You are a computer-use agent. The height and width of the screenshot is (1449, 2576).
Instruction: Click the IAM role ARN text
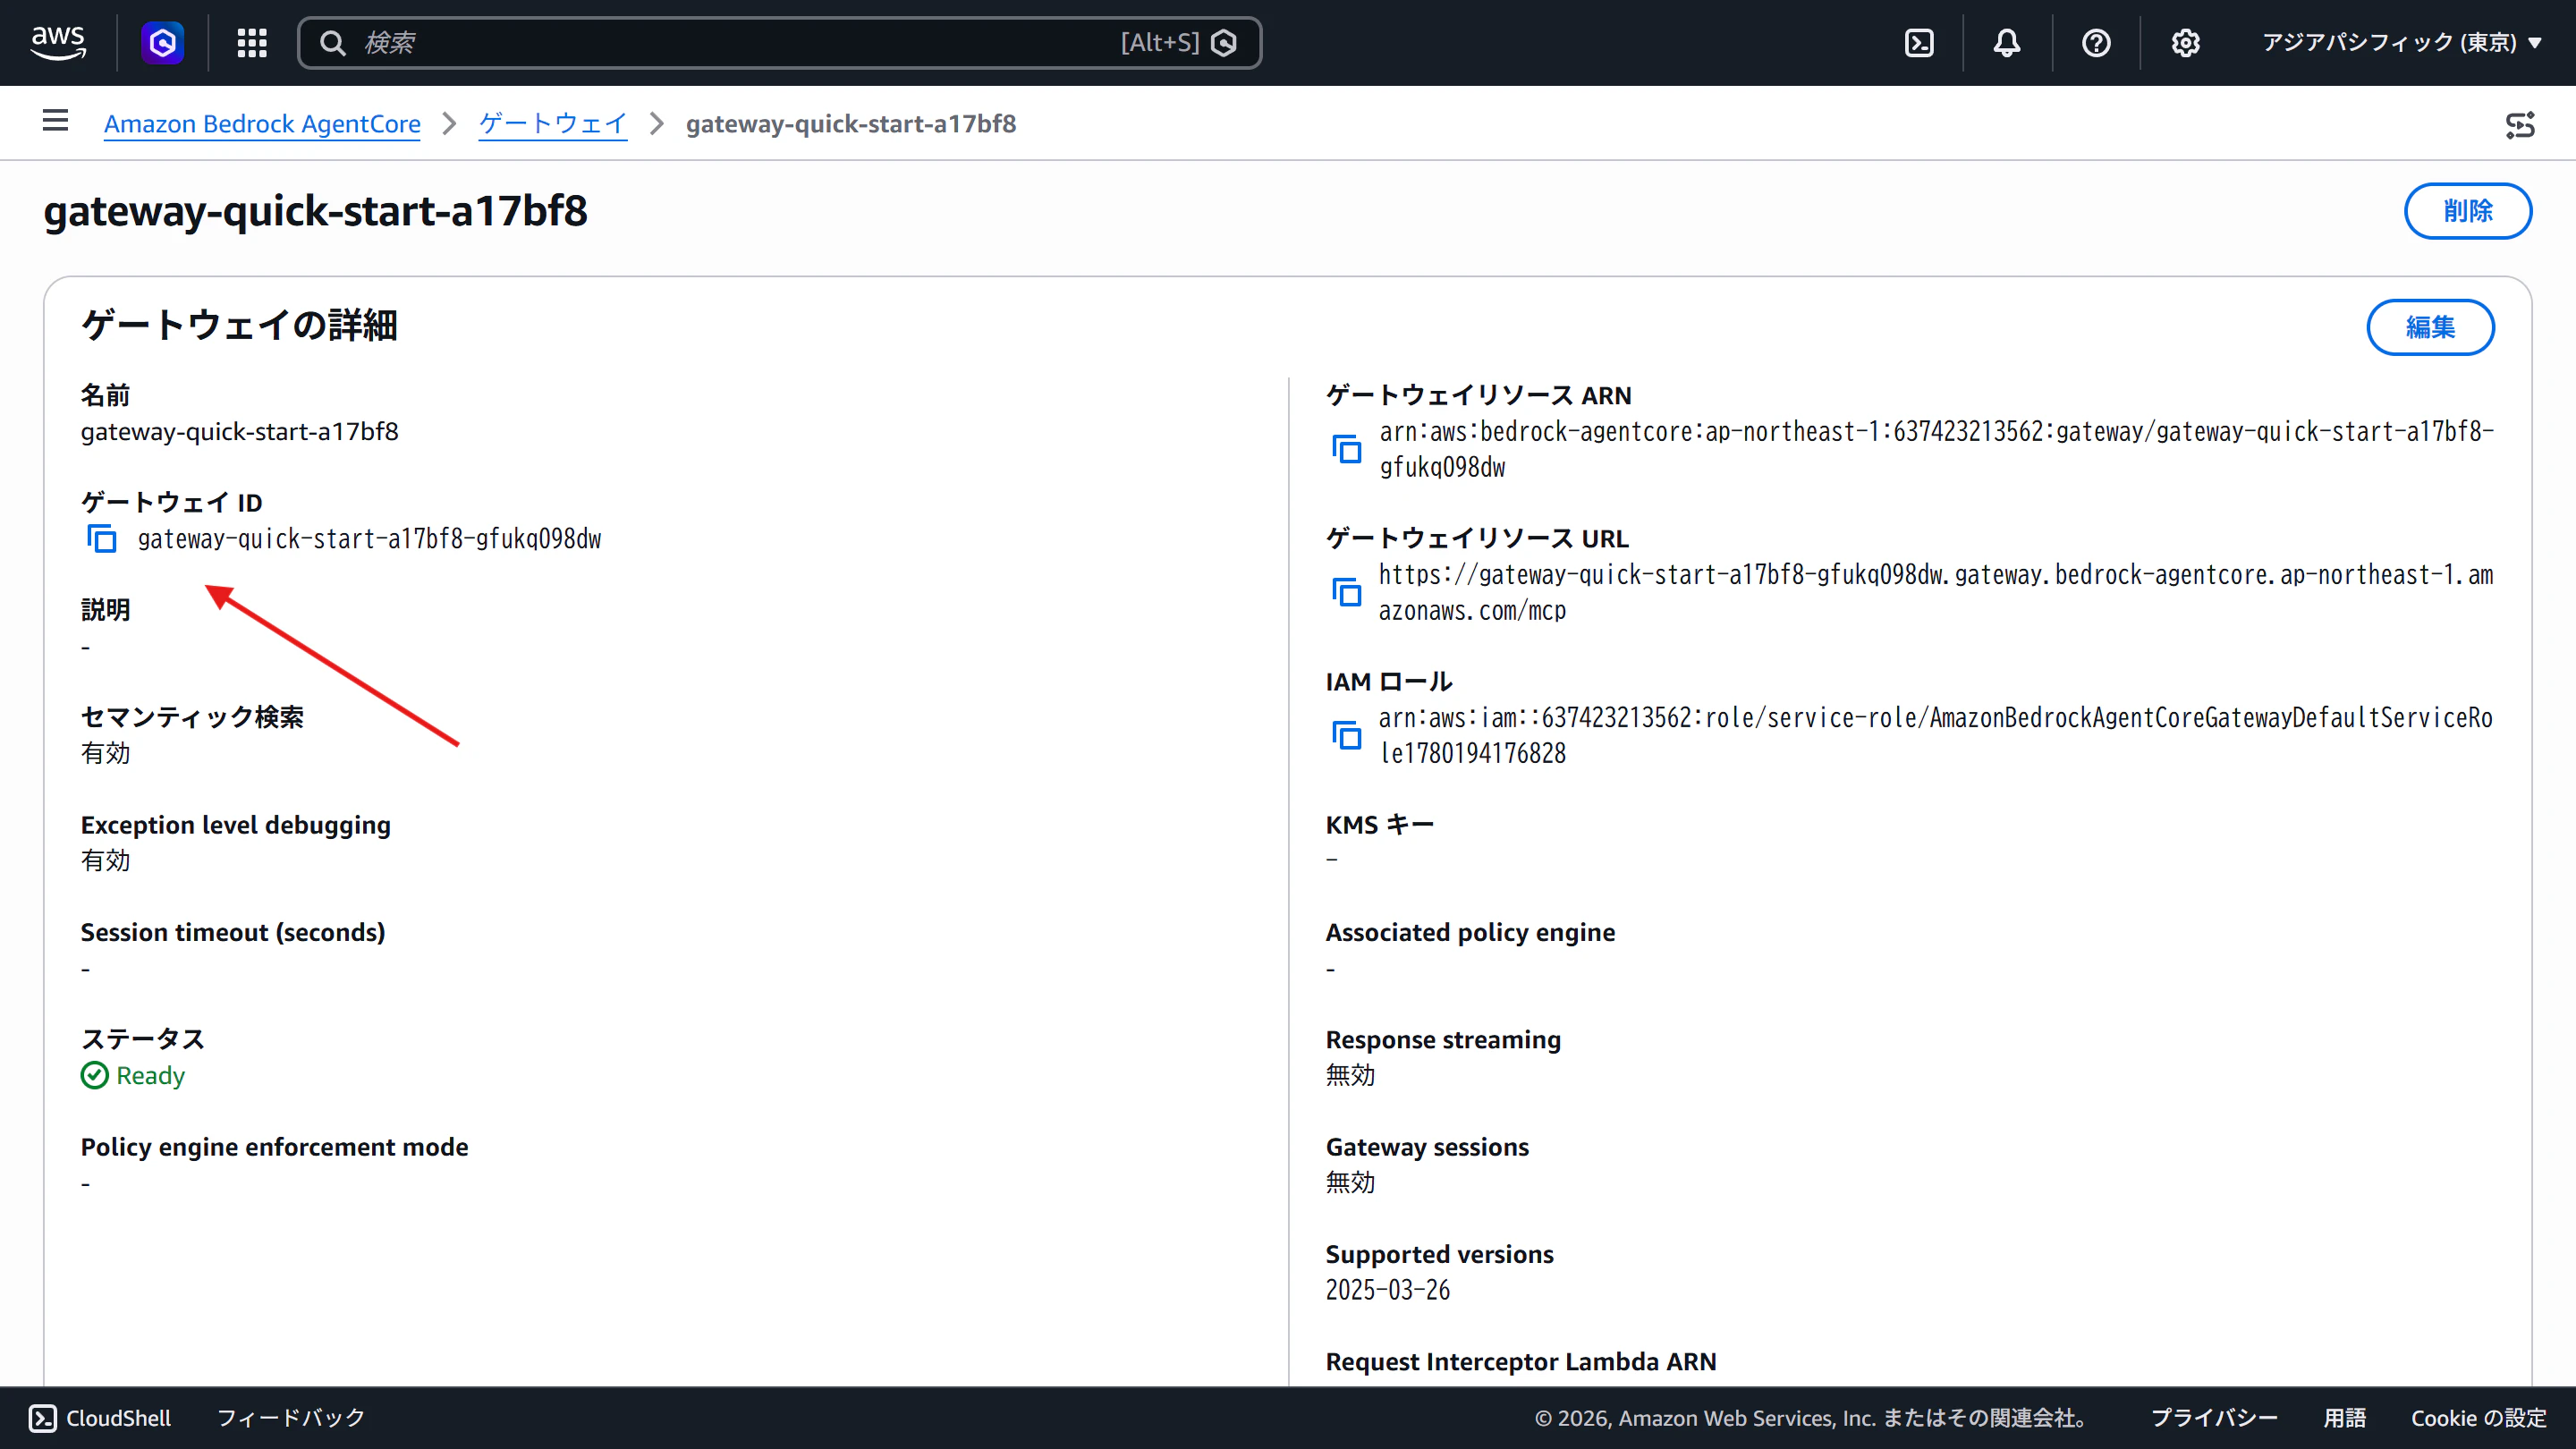(1936, 735)
